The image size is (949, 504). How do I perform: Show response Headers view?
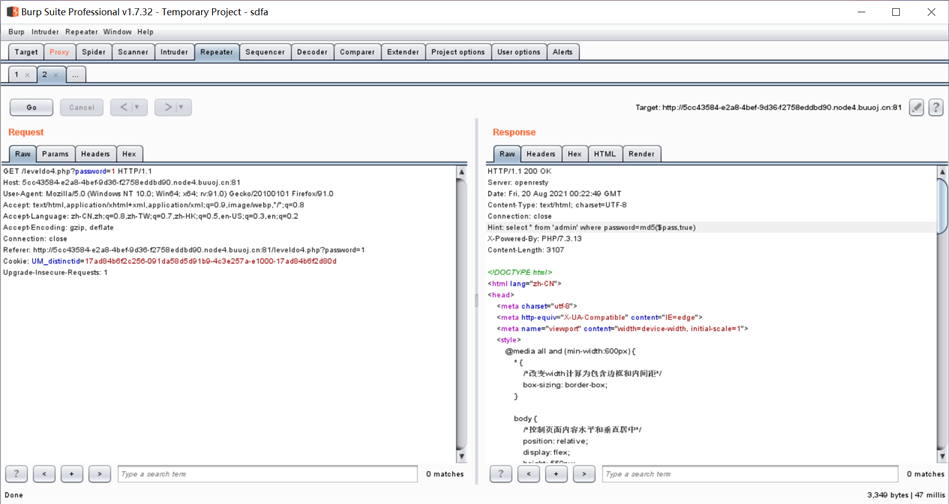540,154
